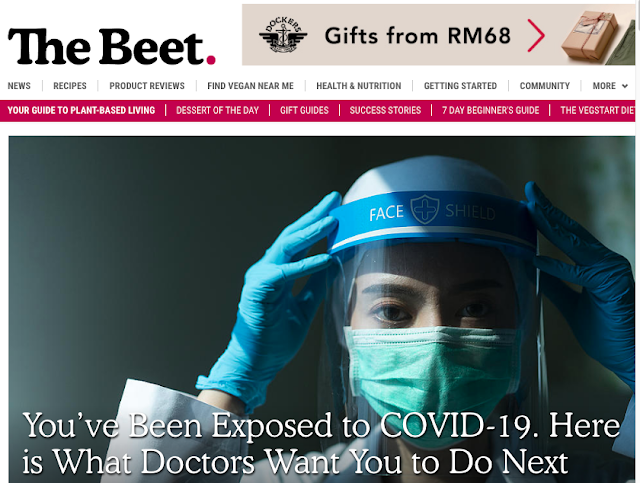Image resolution: width=640 pixels, height=483 pixels.
Task: Select 7 DAY BEGINNER'S GUIDE link
Action: (491, 110)
